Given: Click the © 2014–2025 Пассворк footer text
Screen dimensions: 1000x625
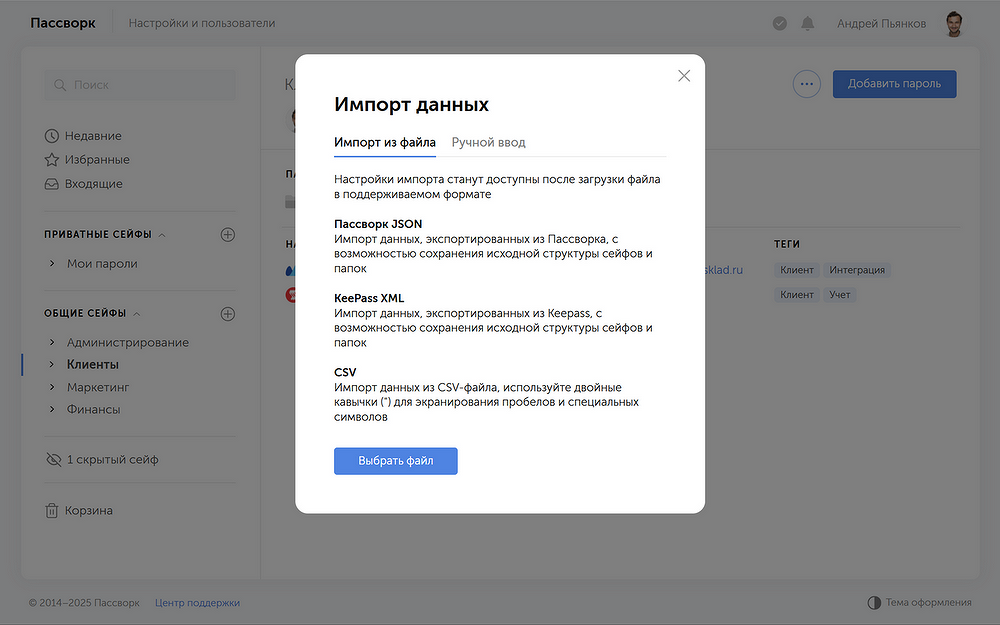Looking at the screenshot, I should (84, 603).
